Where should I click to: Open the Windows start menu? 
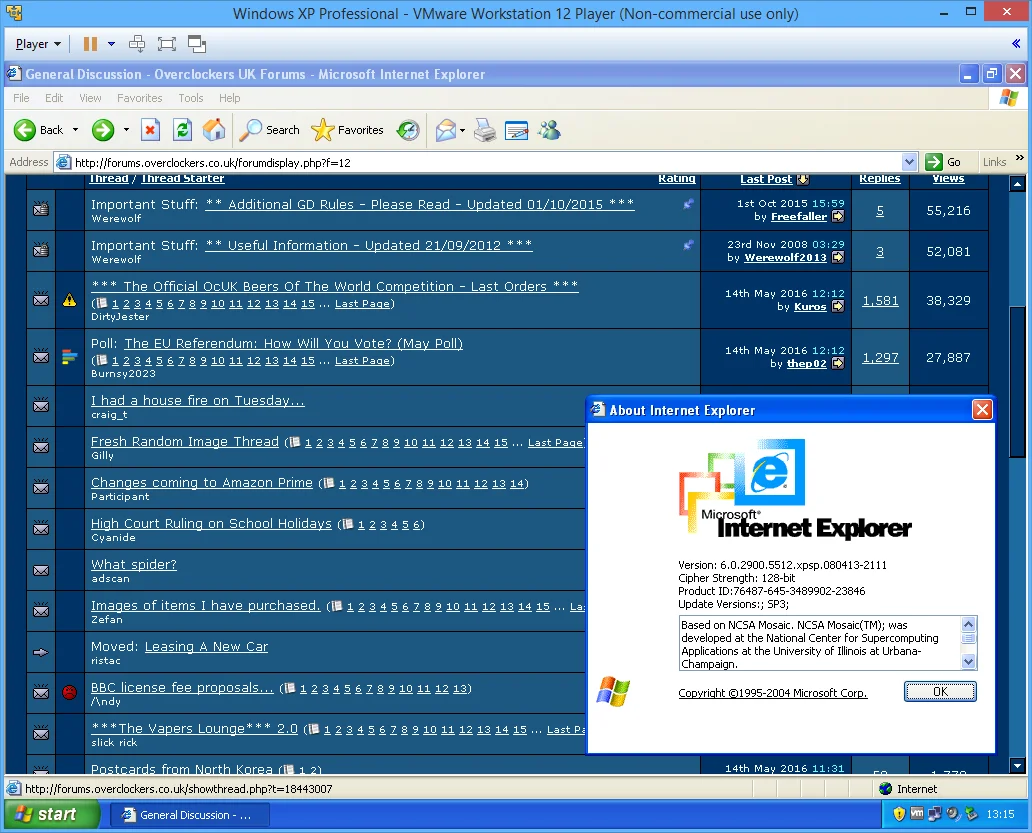52,815
